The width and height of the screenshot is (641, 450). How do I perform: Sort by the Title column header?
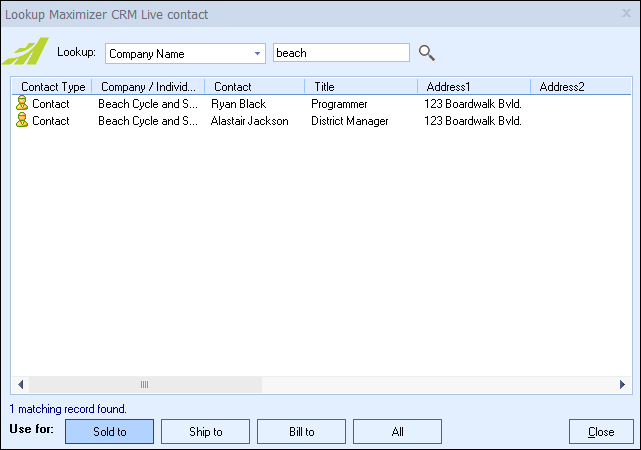(360, 87)
